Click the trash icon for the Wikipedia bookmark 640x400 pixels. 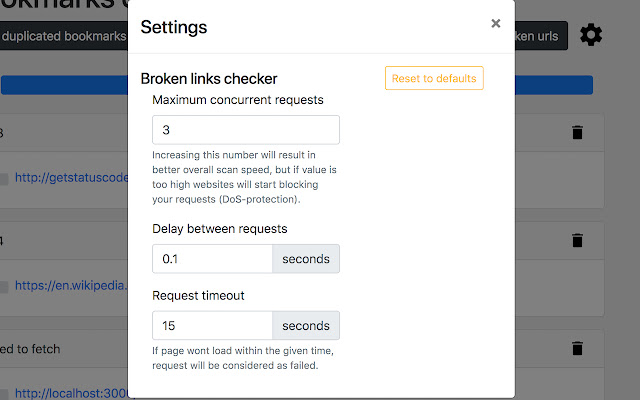(x=577, y=240)
